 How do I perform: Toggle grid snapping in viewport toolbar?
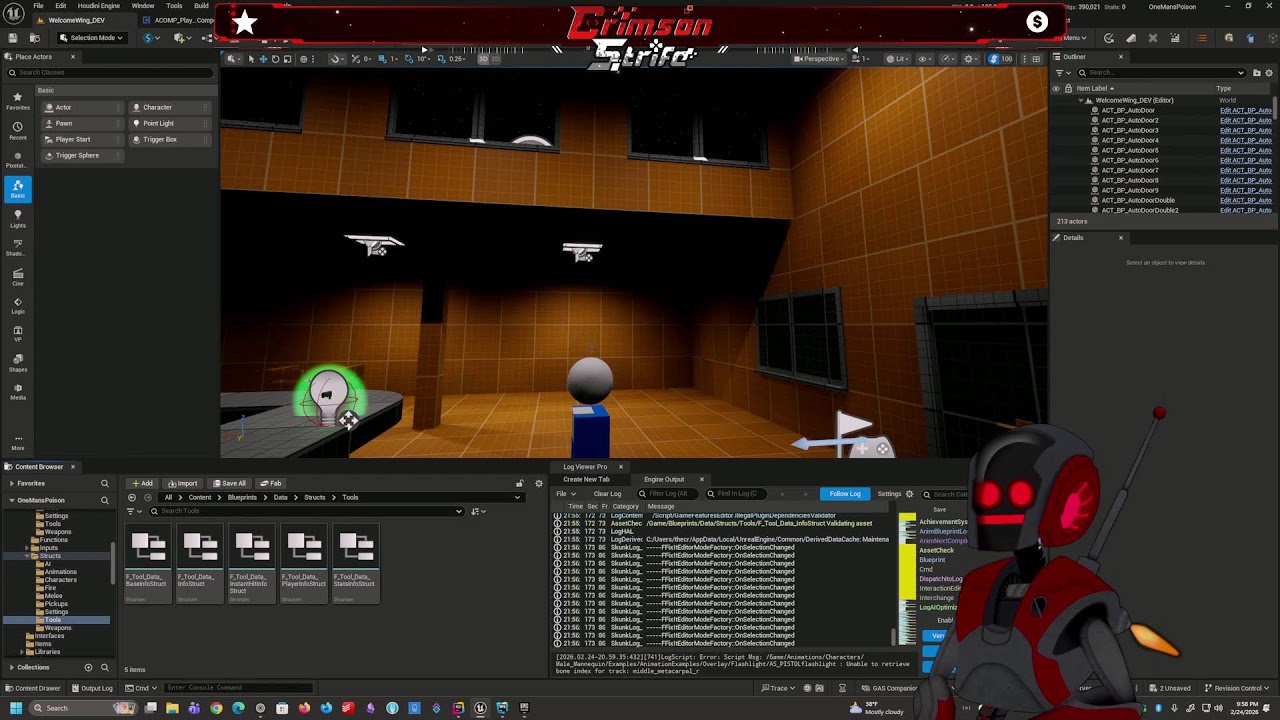pyautogui.click(x=381, y=59)
